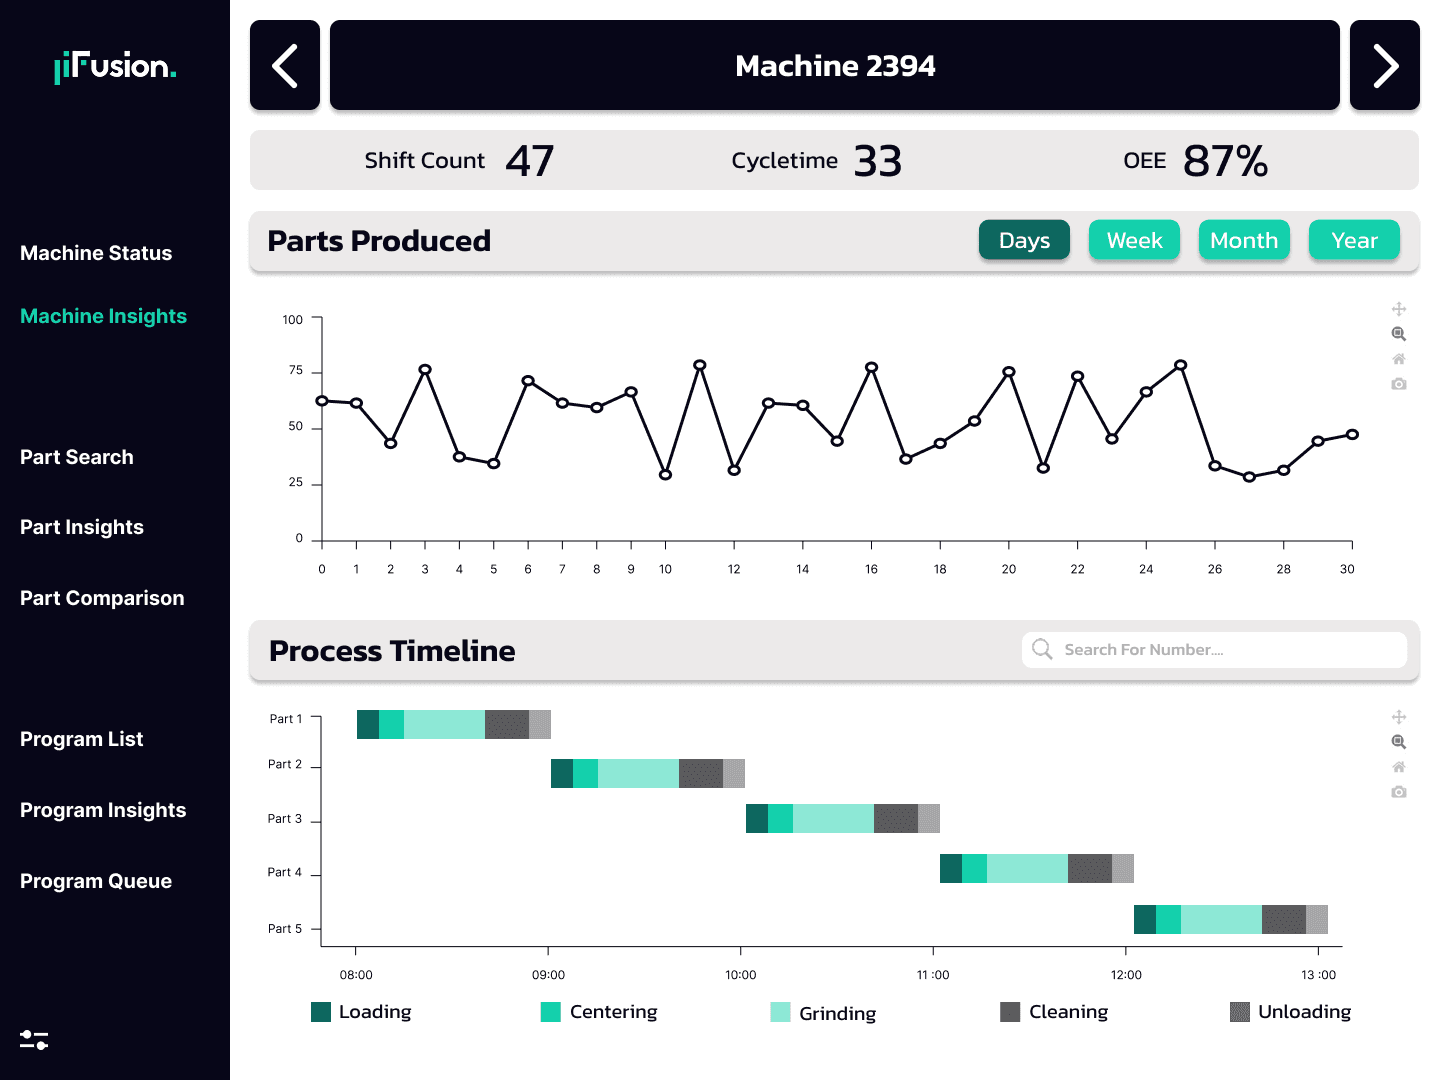Open Program List in sidebar

[x=81, y=739]
